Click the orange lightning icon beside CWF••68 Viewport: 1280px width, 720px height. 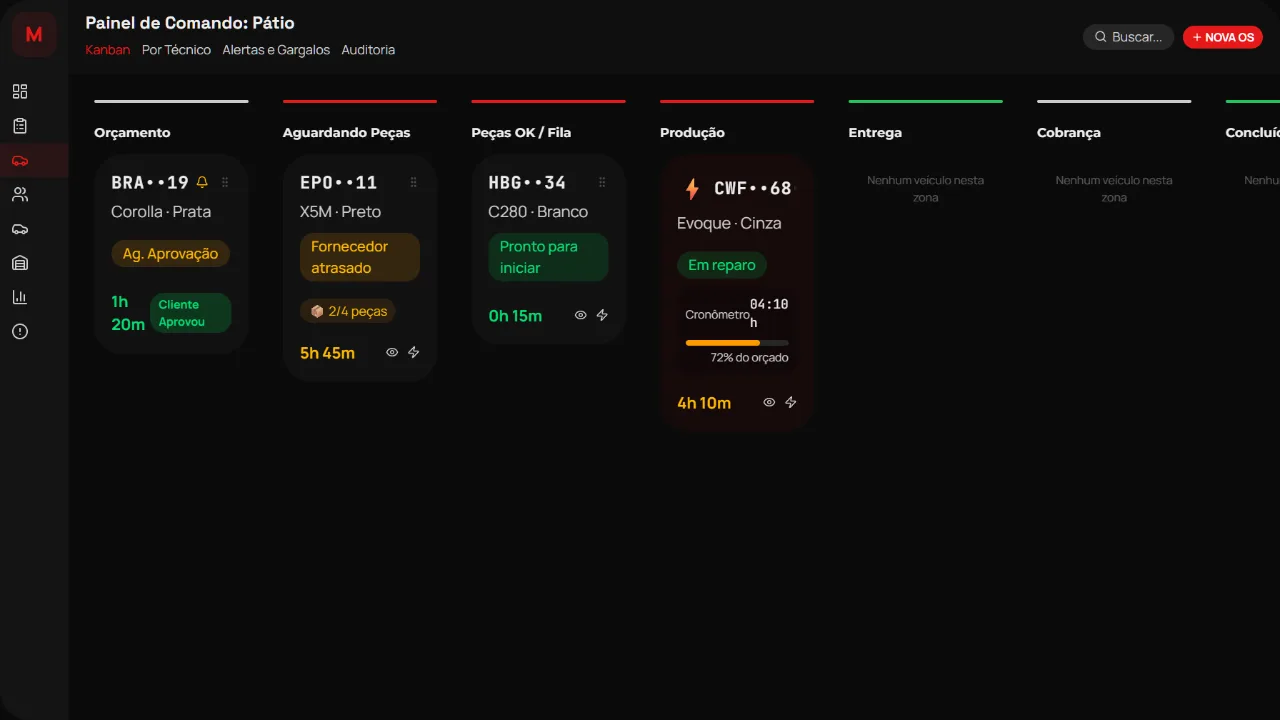(692, 188)
